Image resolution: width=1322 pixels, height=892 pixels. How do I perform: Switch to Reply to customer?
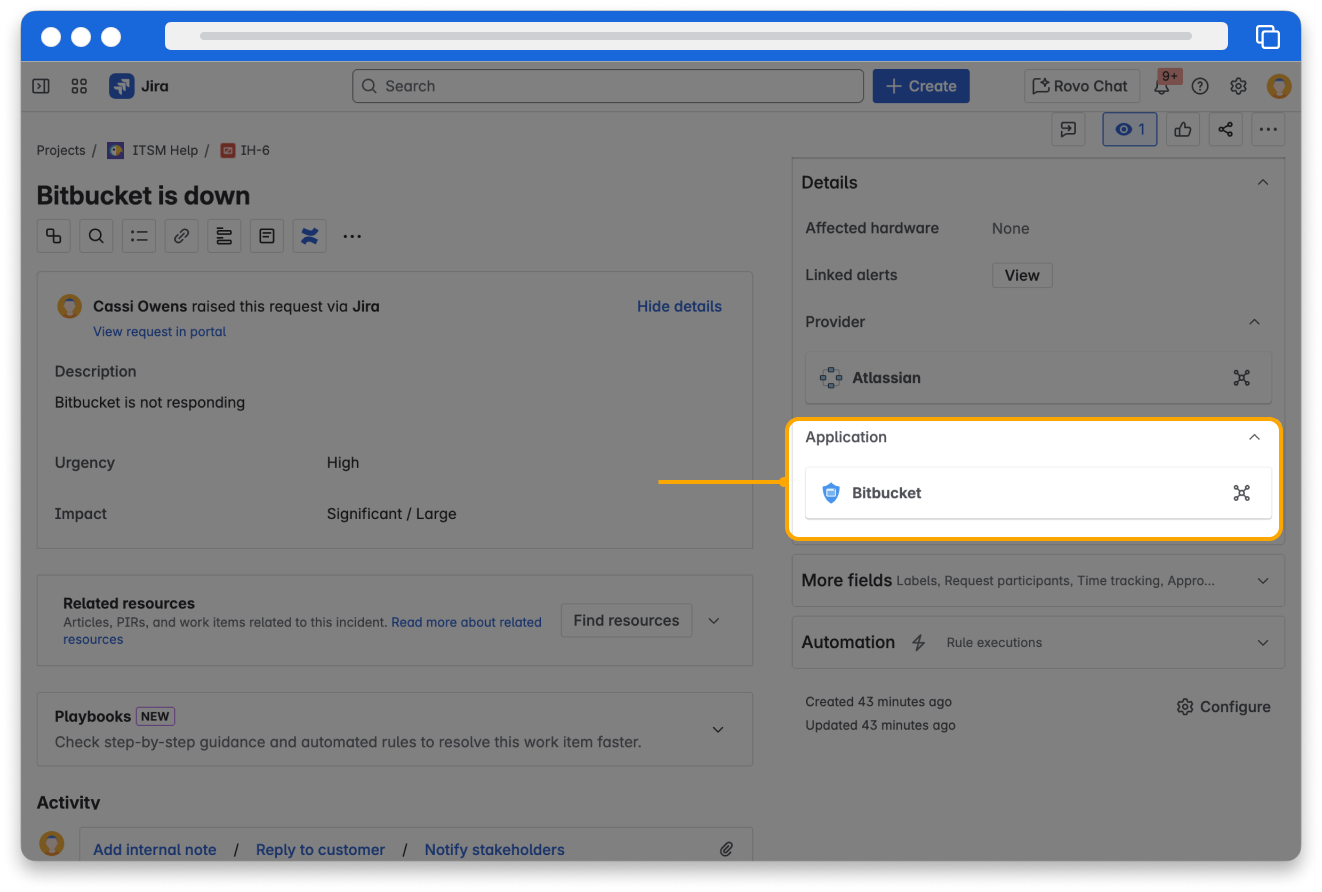click(x=320, y=849)
